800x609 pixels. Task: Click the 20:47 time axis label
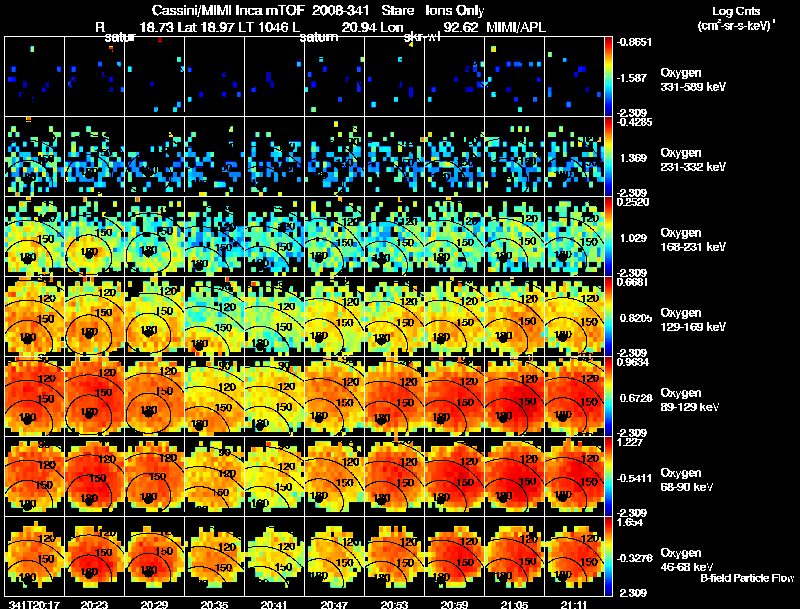[334, 604]
